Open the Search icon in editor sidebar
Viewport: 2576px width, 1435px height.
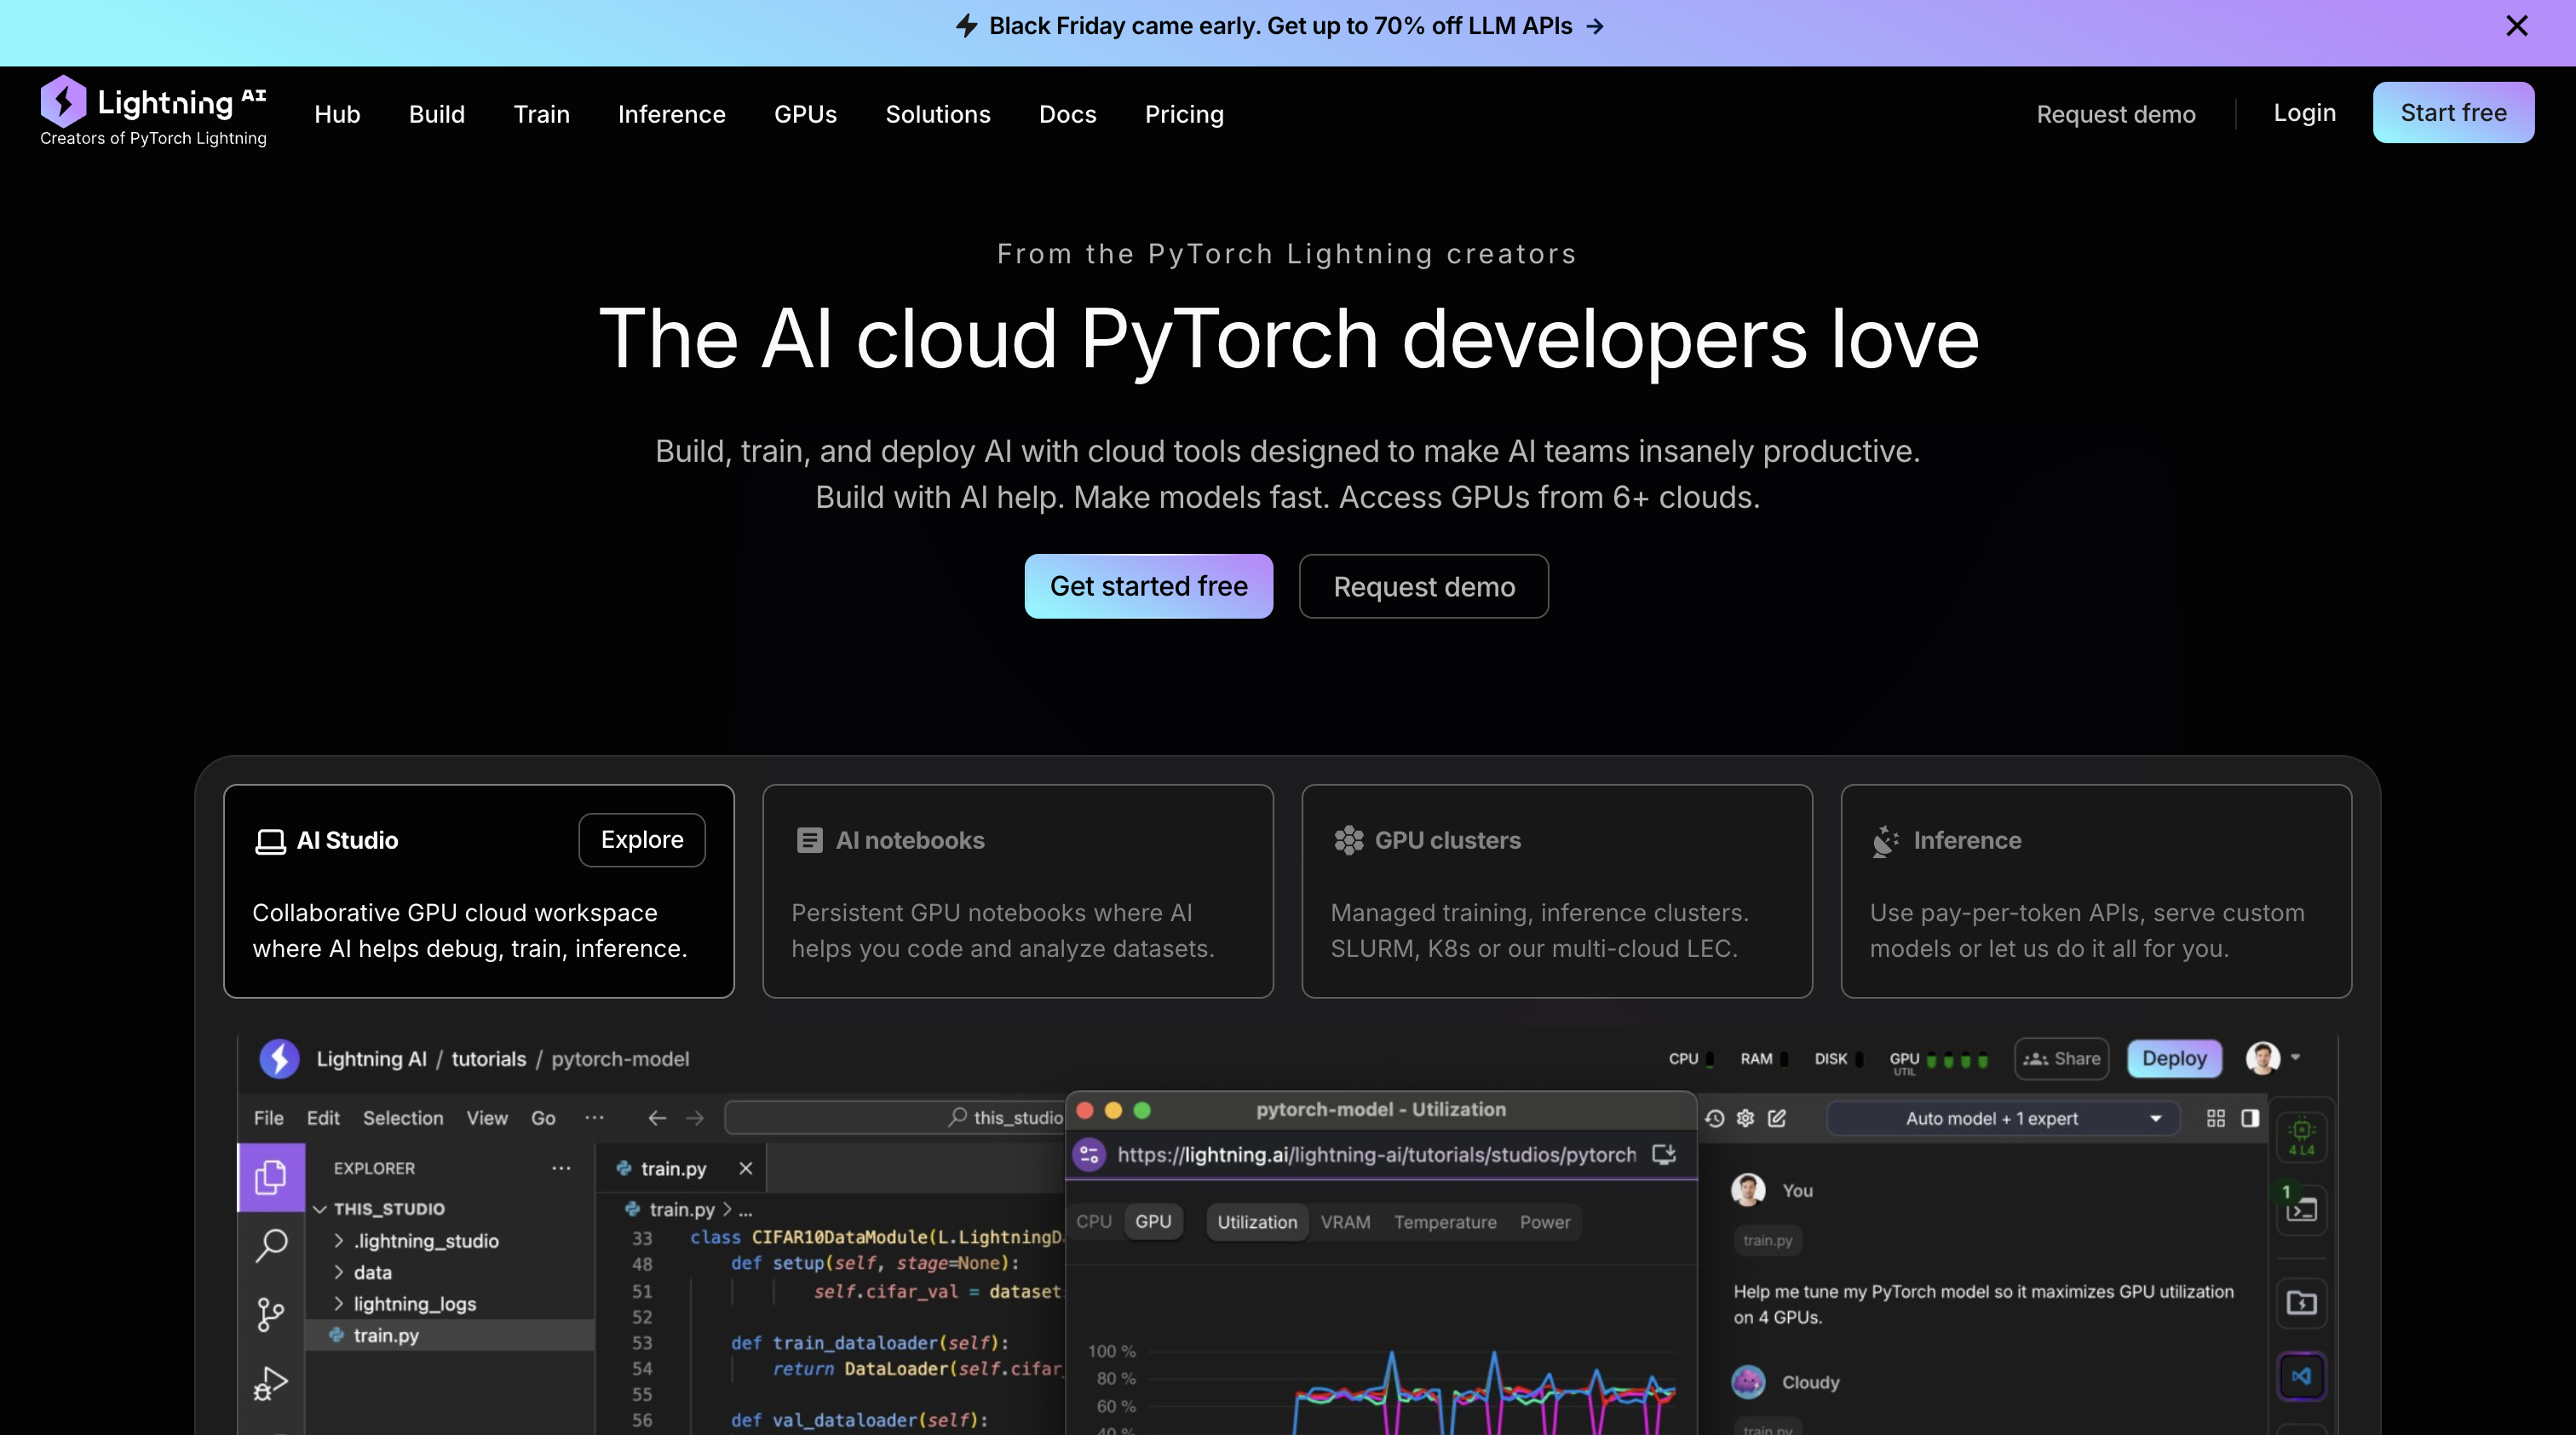271,1245
